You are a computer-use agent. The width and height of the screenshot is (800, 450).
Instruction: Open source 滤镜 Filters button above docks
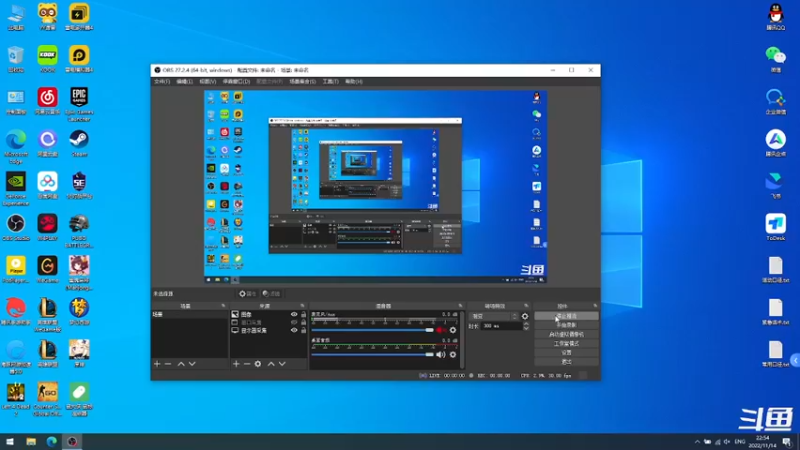[271, 294]
